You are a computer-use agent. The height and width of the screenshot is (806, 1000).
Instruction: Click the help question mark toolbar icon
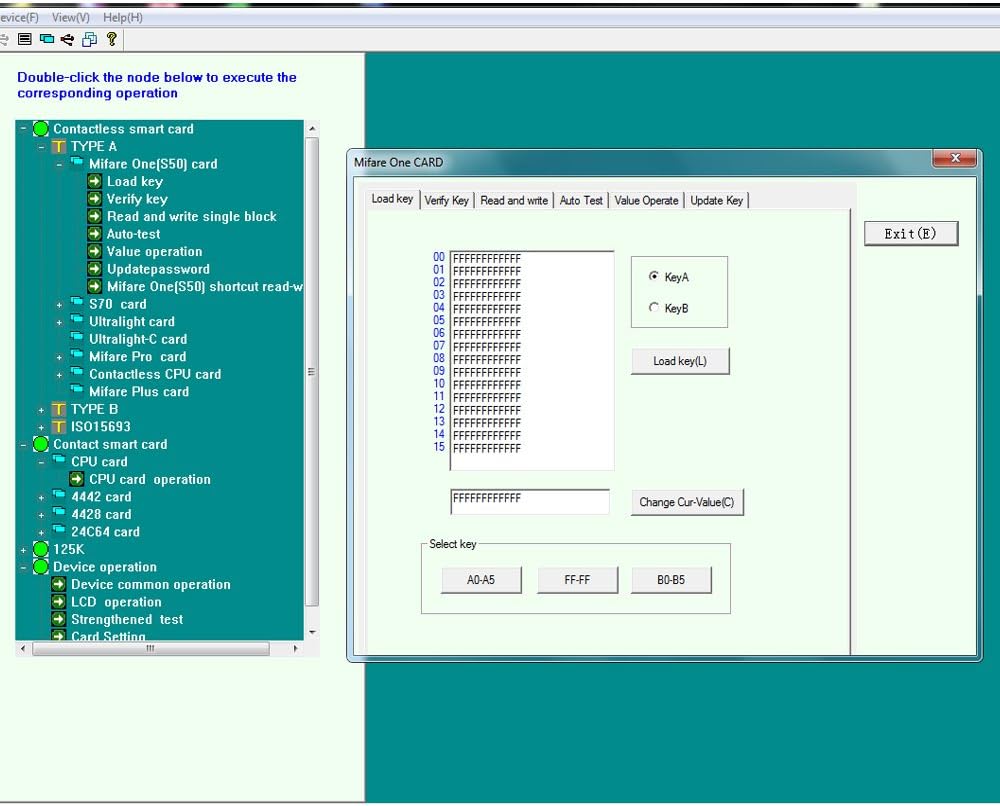point(112,40)
